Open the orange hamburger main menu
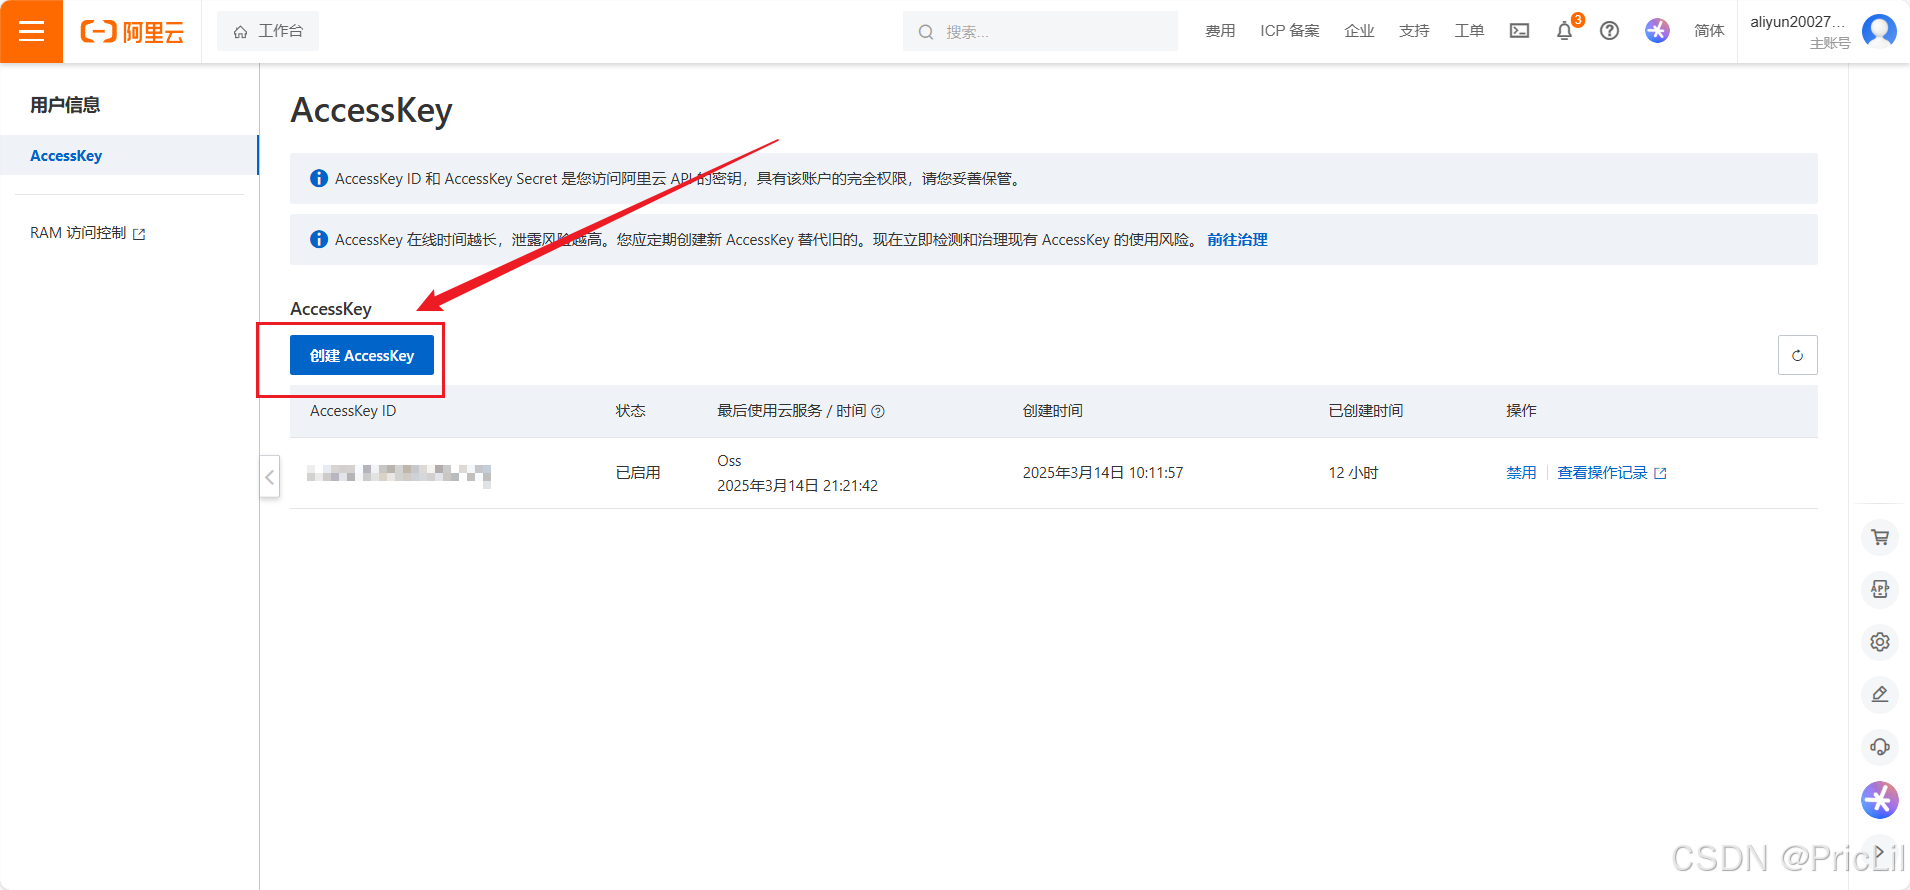The height and width of the screenshot is (890, 1910). point(31,31)
